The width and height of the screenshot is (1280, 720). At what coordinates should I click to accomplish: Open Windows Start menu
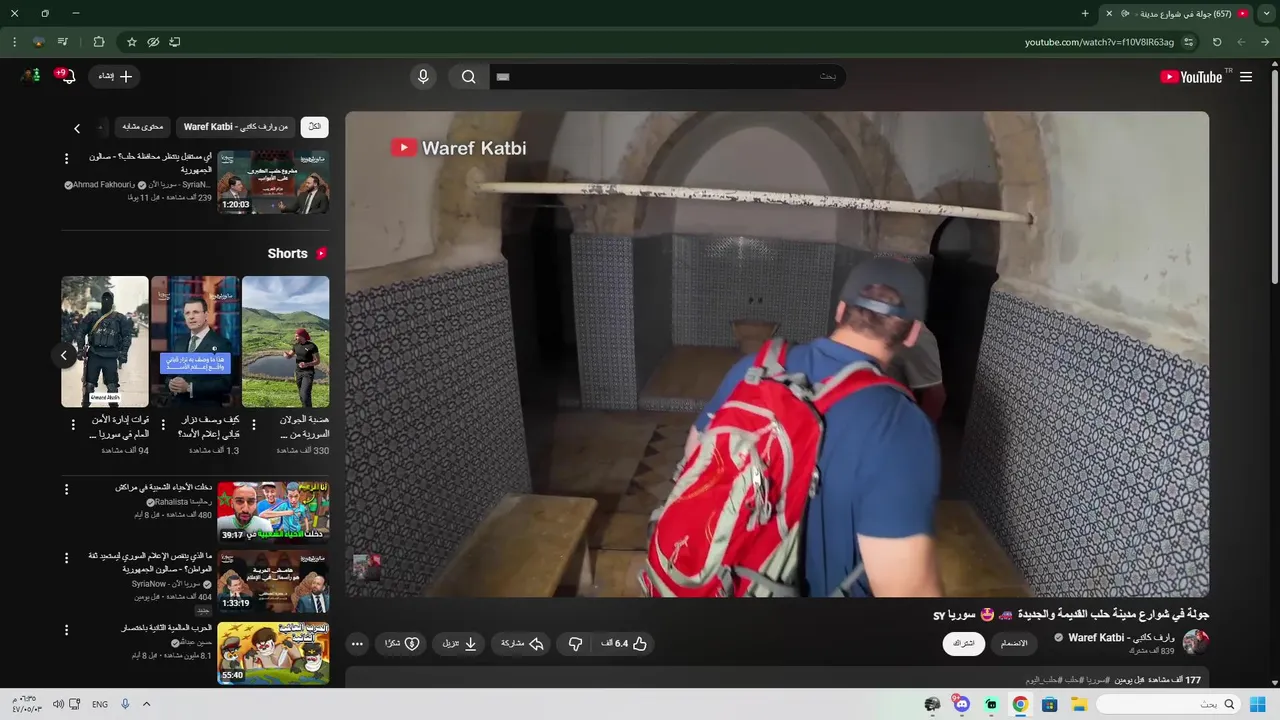pyautogui.click(x=1257, y=704)
